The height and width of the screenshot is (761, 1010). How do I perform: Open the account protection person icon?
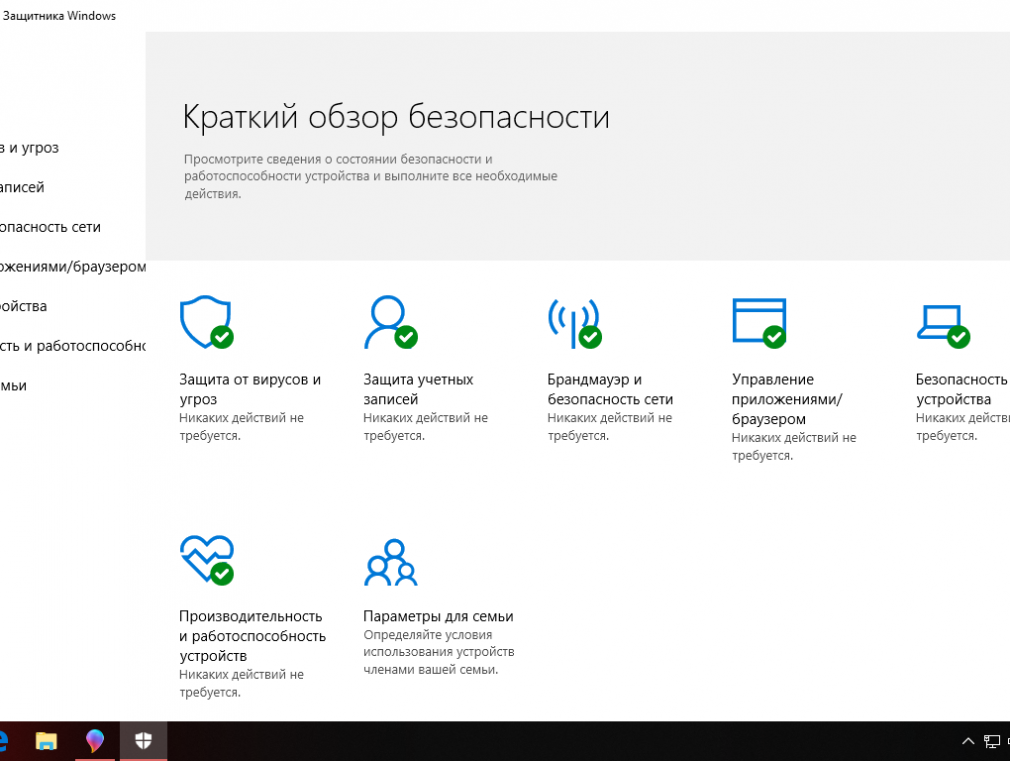390,322
